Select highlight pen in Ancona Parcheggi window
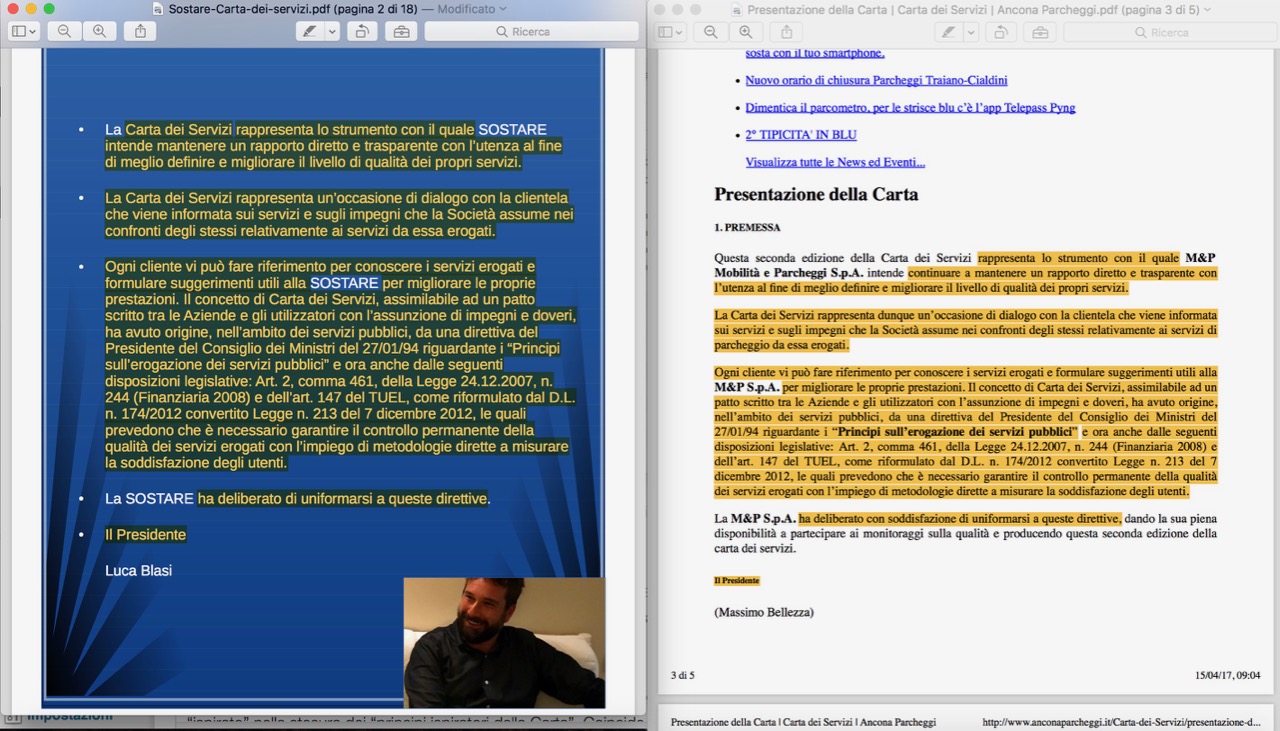Image resolution: width=1280 pixels, height=731 pixels. click(x=948, y=32)
